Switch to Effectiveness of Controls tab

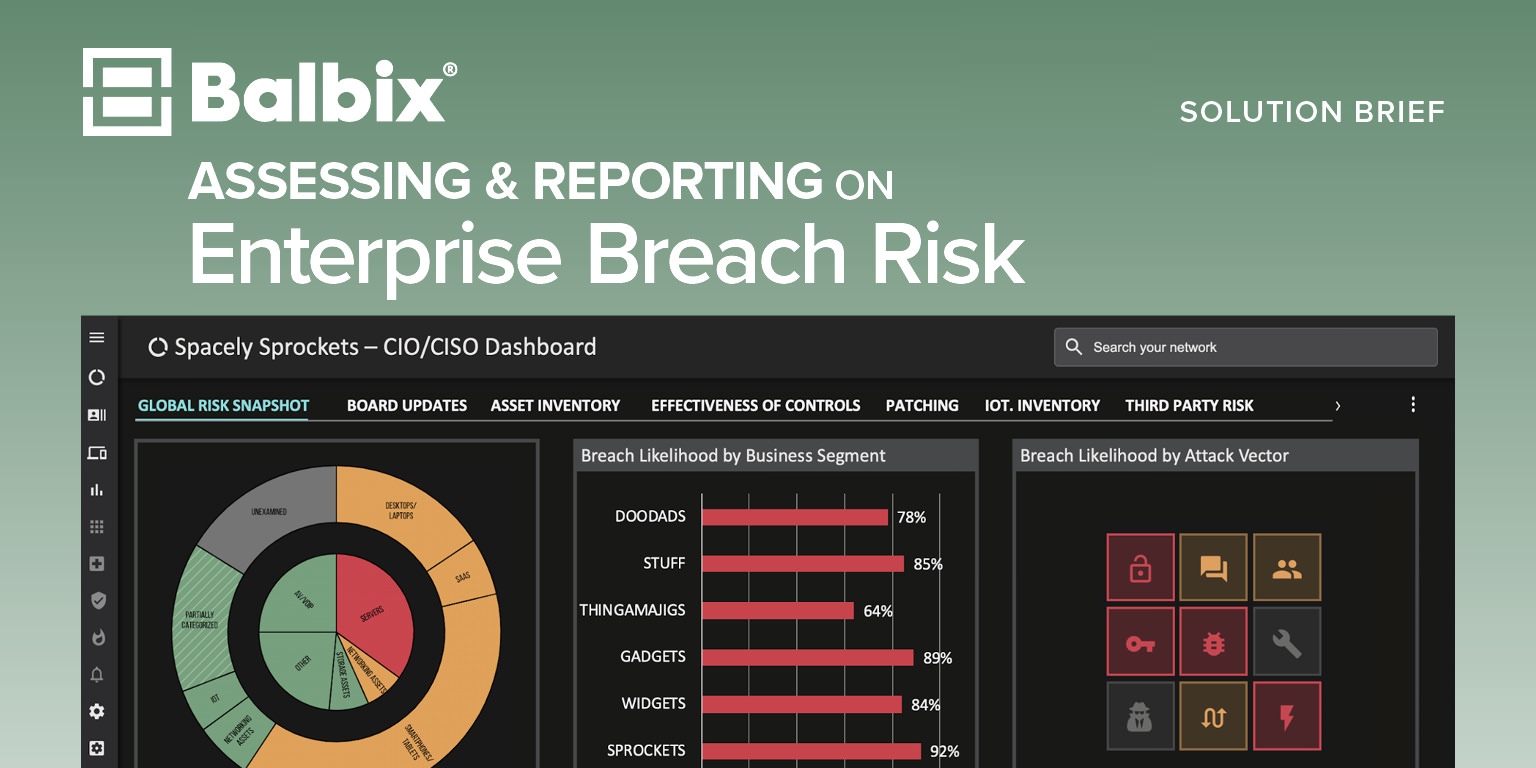(x=756, y=406)
